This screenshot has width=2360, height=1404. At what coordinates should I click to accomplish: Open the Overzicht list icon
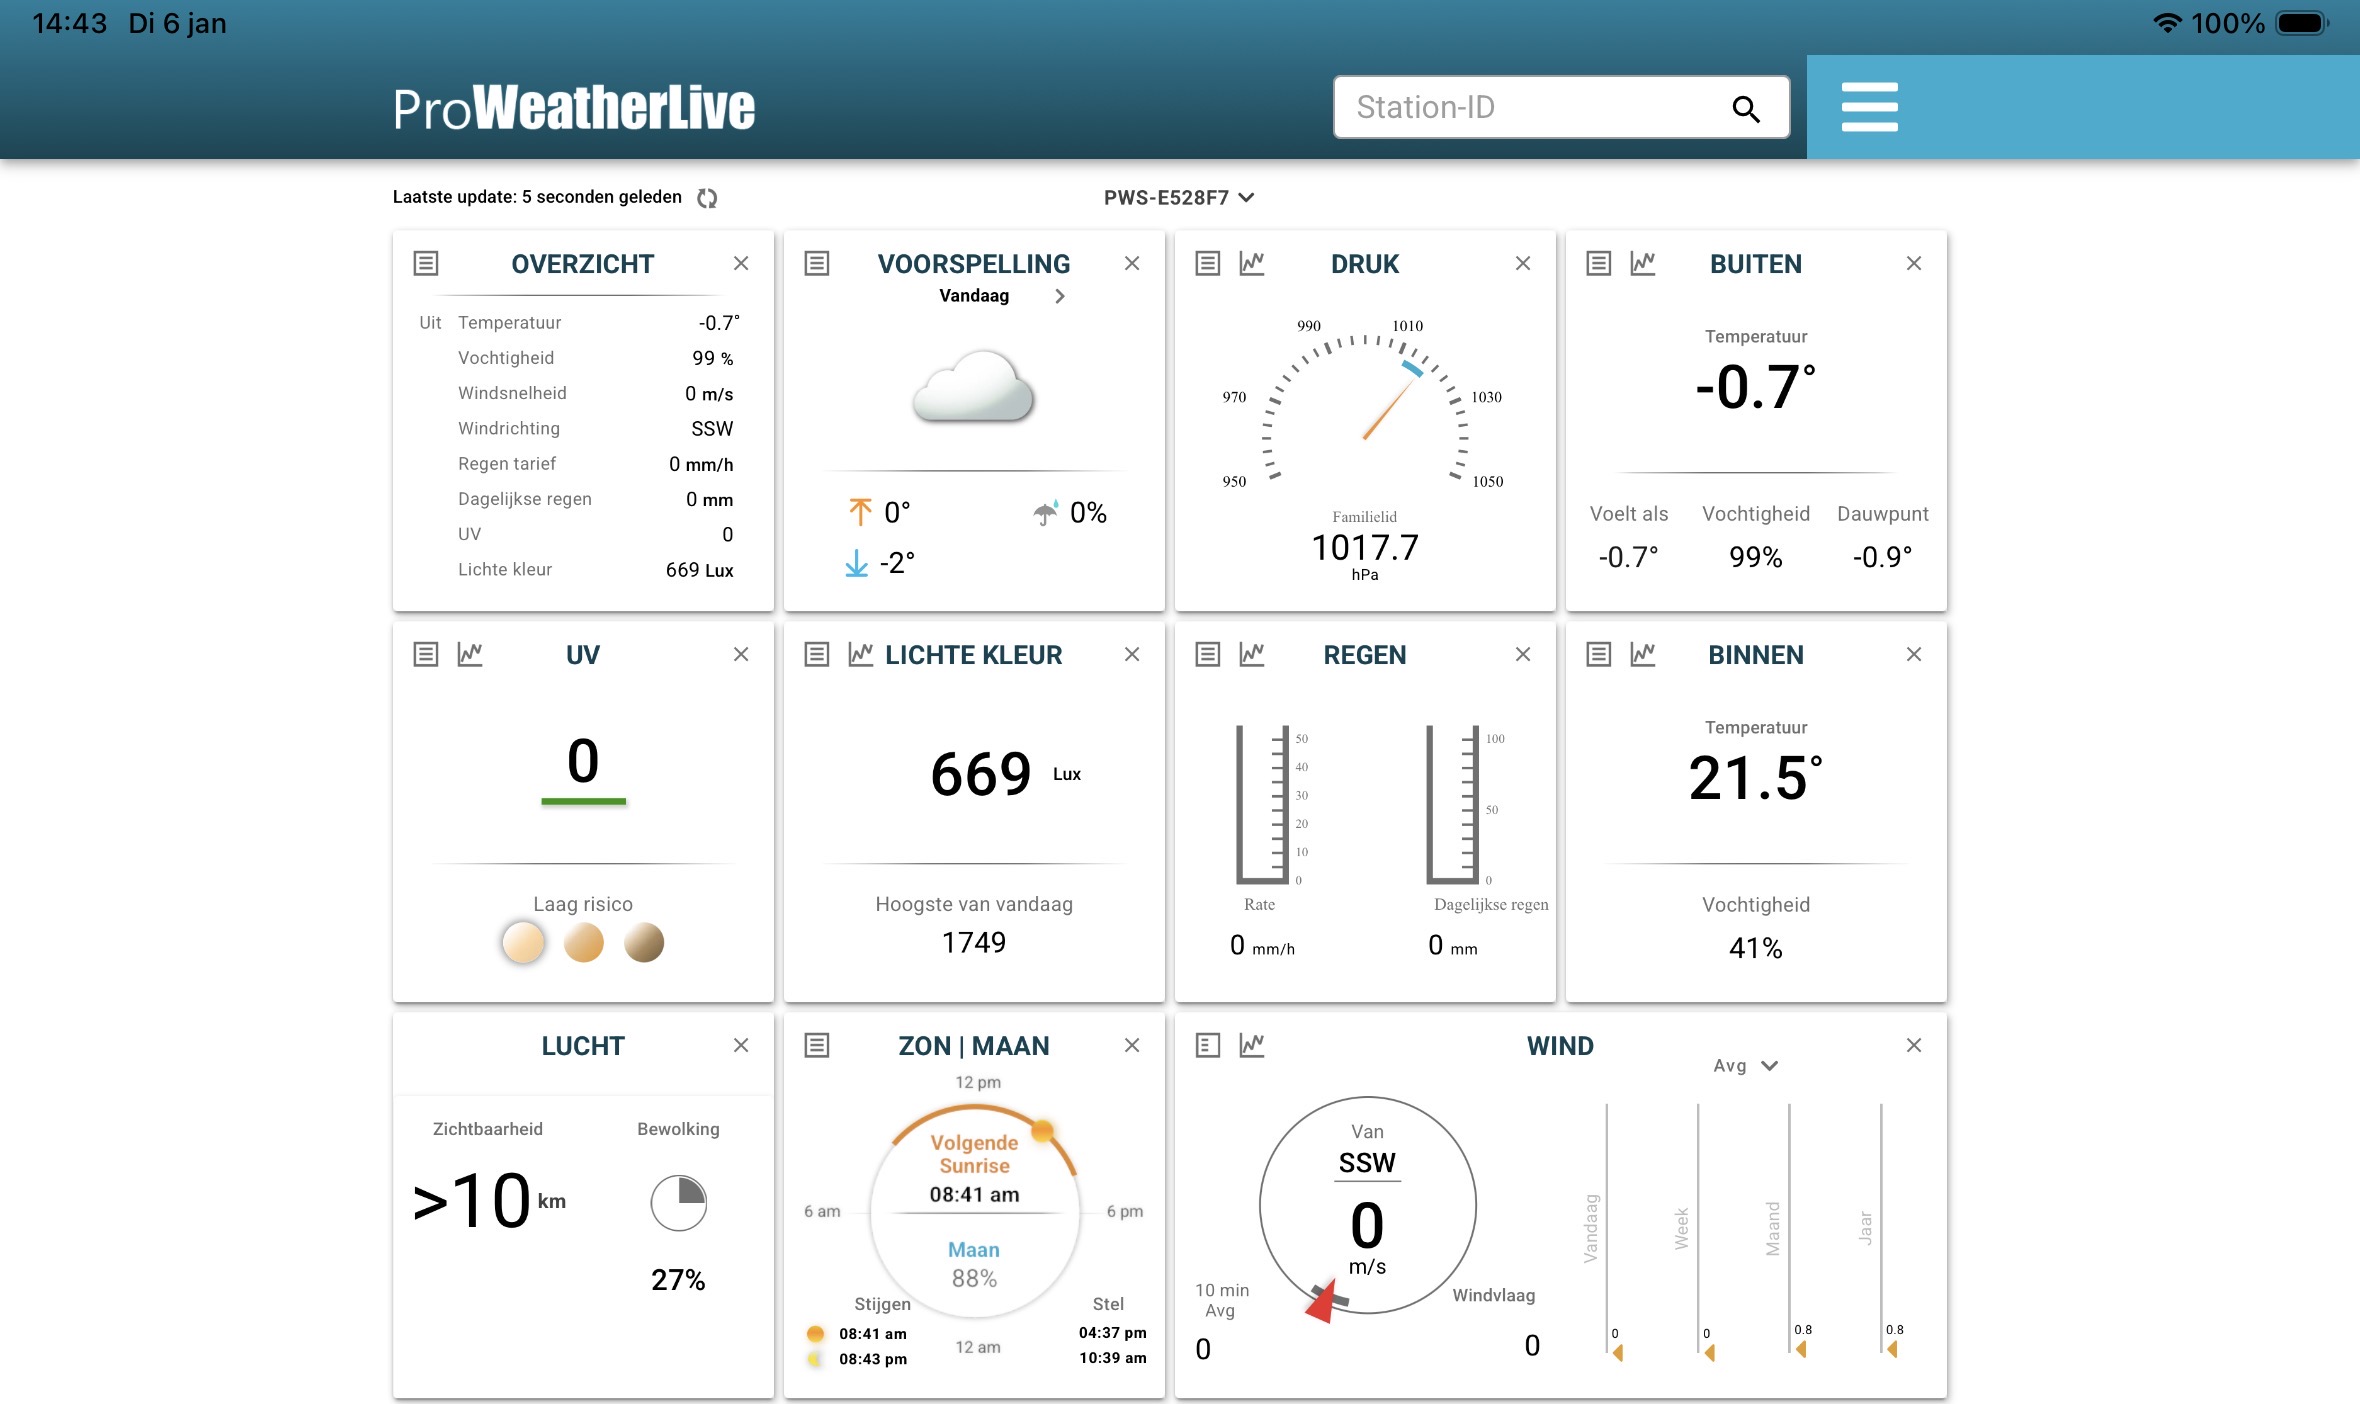click(426, 263)
